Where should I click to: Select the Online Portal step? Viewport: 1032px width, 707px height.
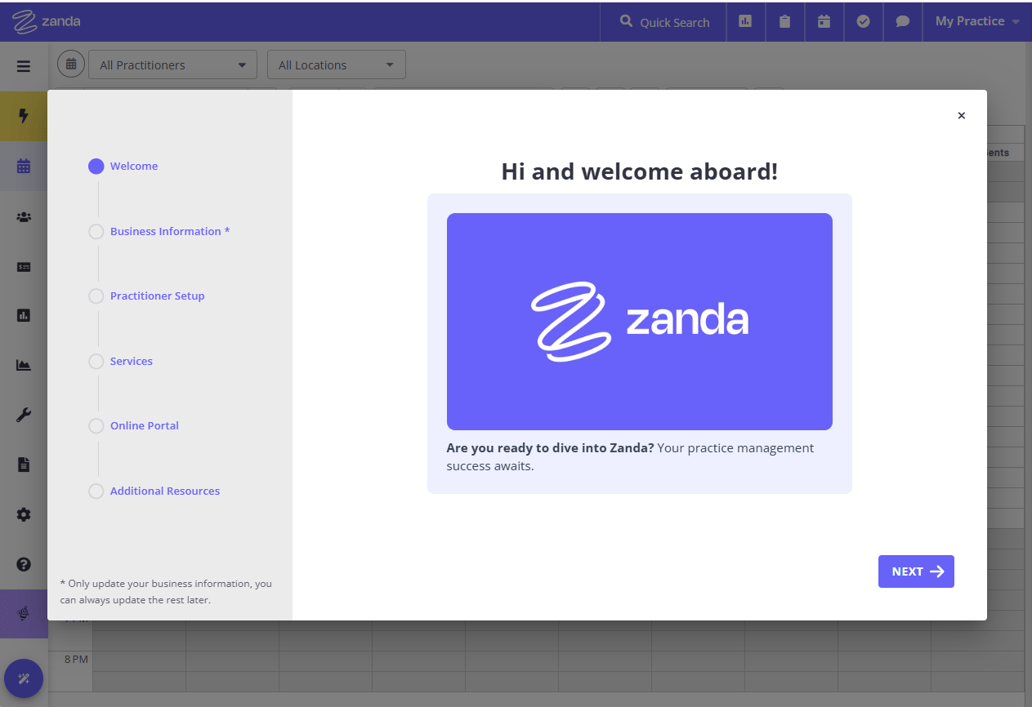(144, 426)
